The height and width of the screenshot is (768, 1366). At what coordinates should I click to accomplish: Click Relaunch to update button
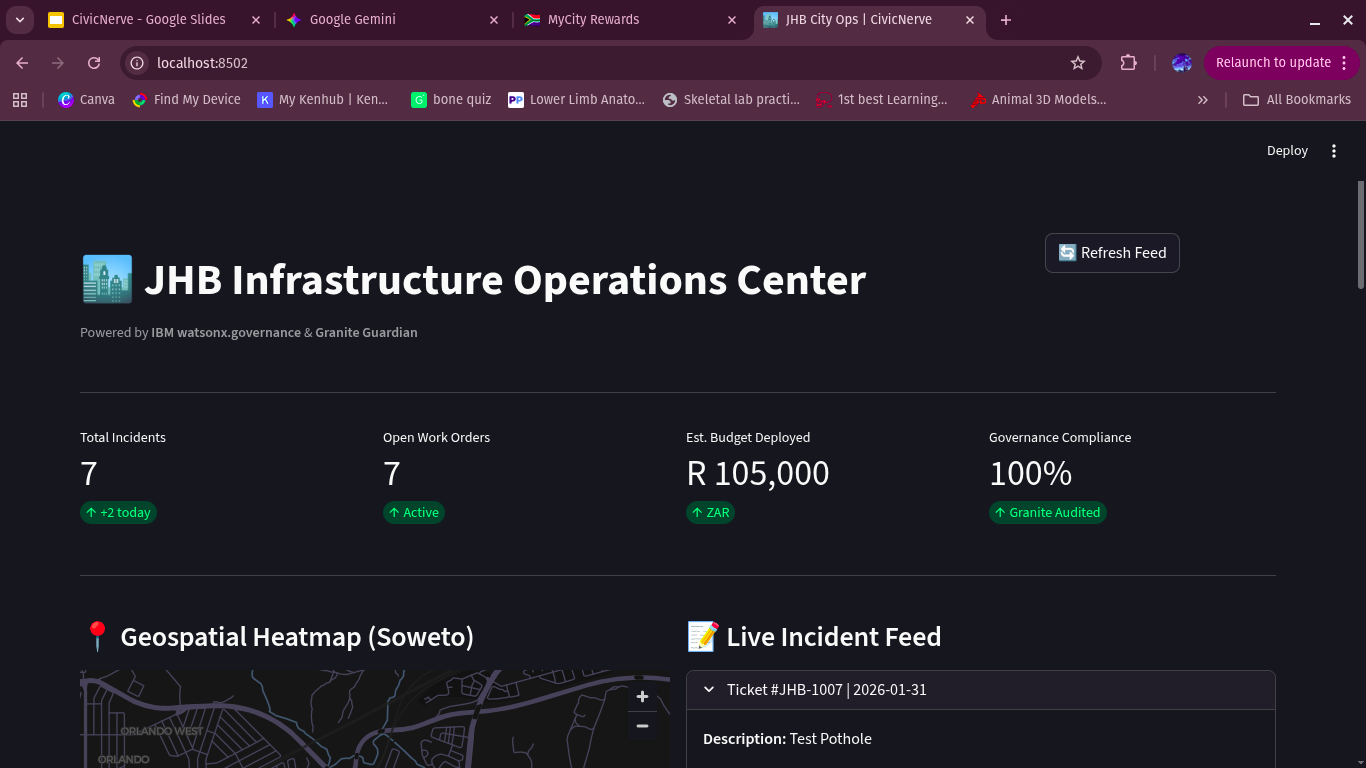1272,63
